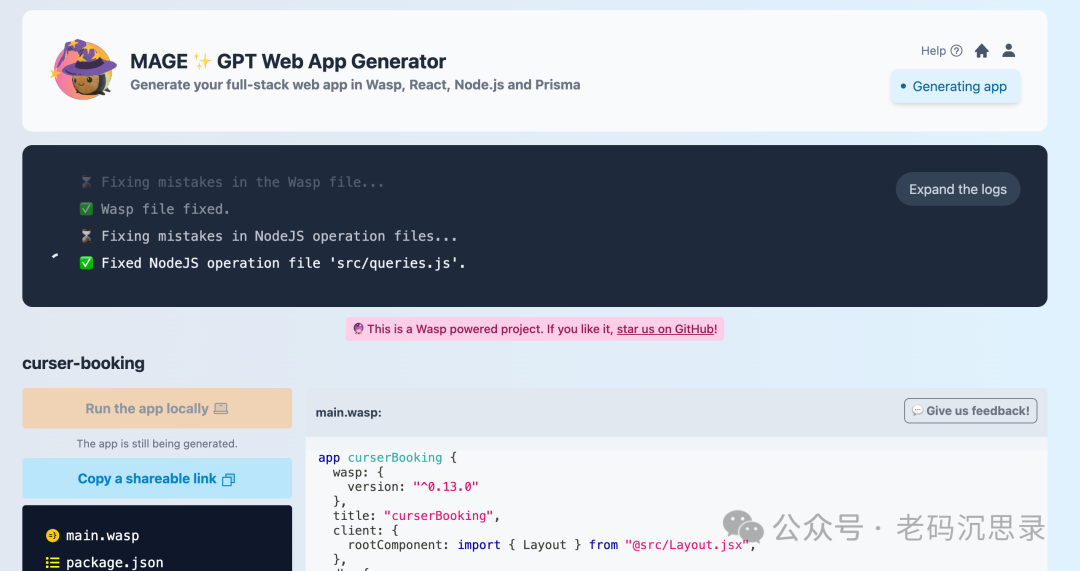
Task: Click the speech bubble feedback icon
Action: click(917, 411)
